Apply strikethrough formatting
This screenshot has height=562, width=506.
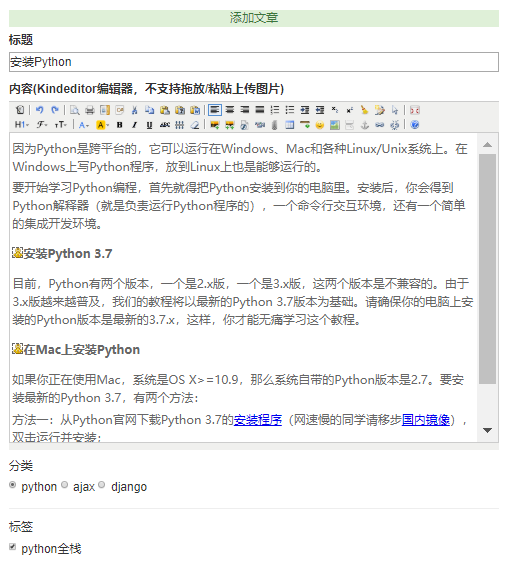coord(164,125)
